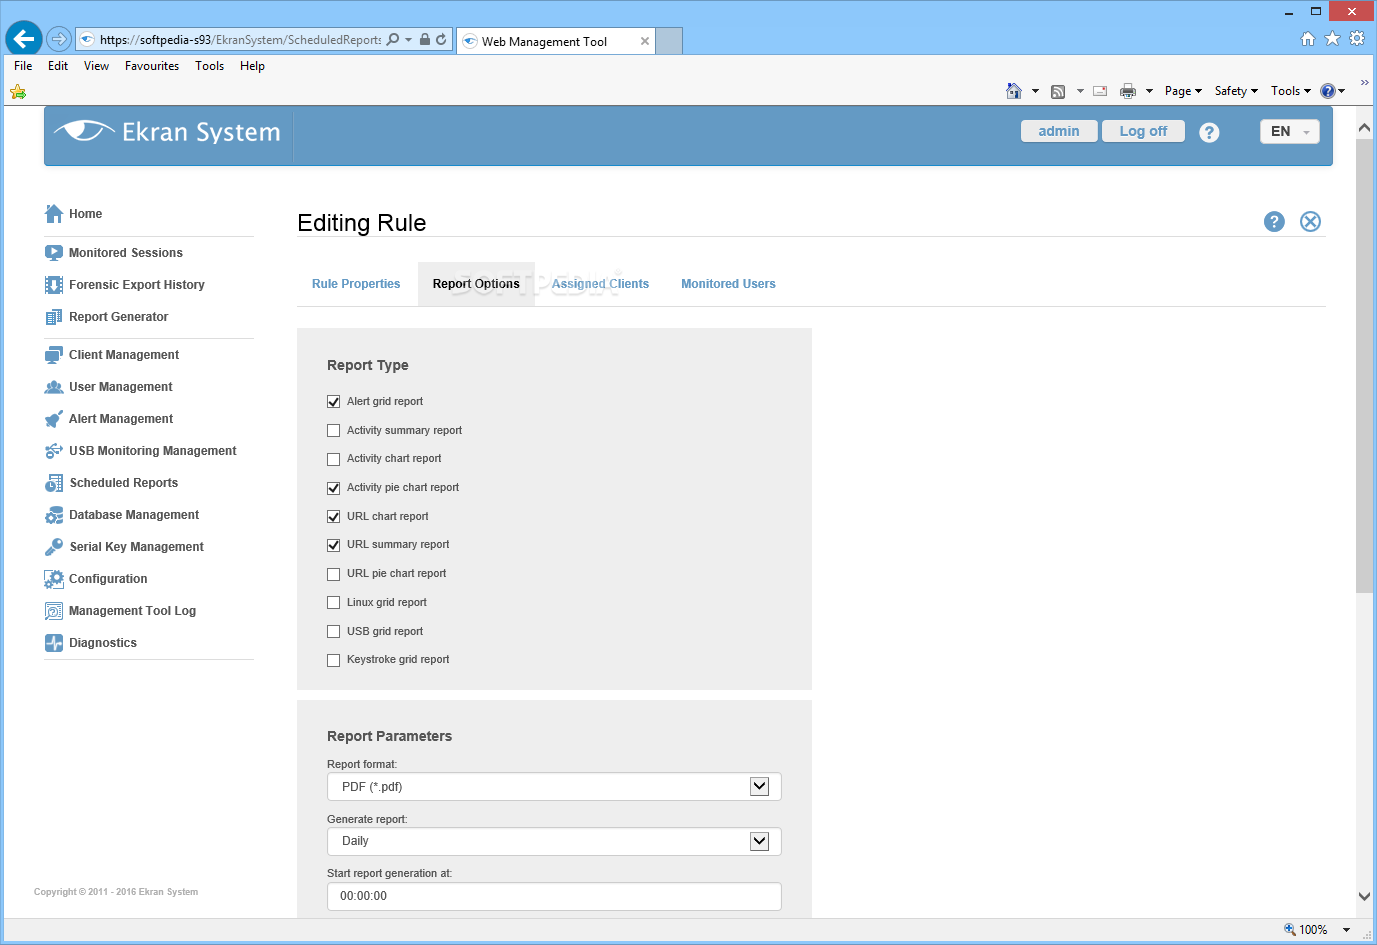The height and width of the screenshot is (945, 1377).
Task: Click the USB Monitoring Management icon
Action: pos(54,451)
